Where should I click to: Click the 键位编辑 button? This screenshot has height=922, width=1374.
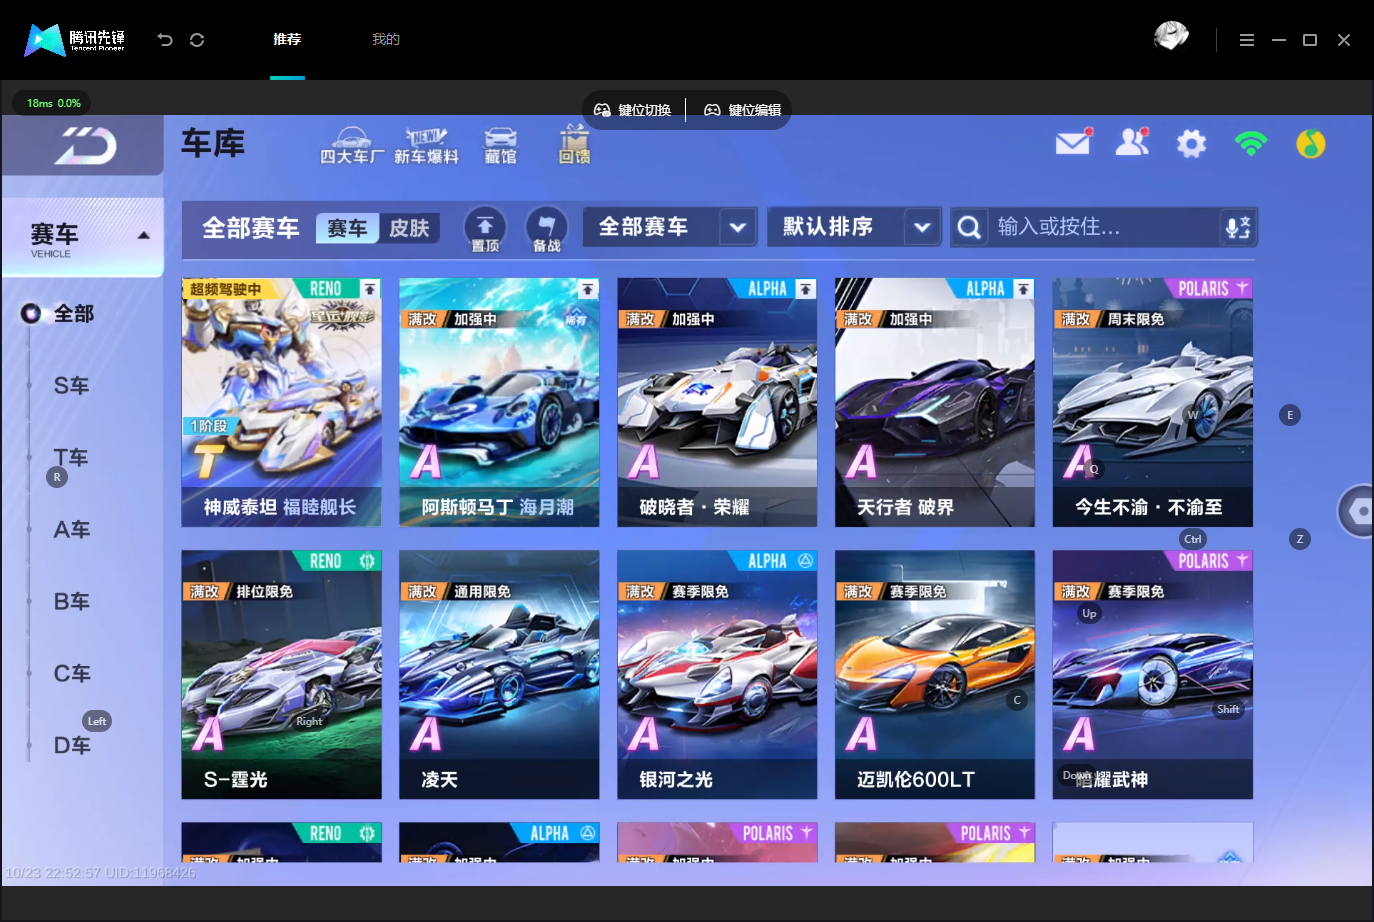coord(743,110)
